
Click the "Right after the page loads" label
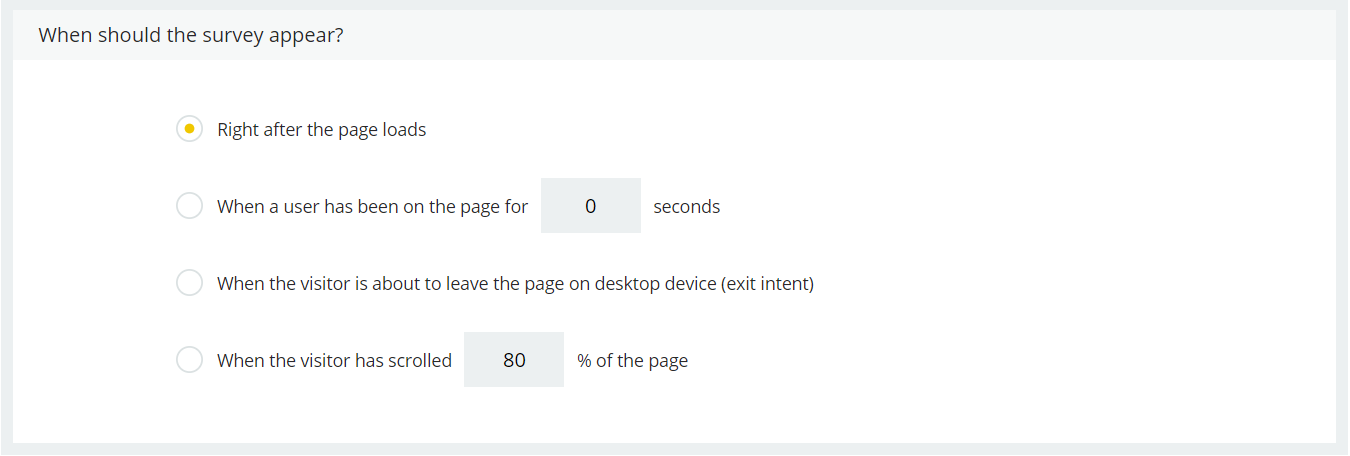[x=322, y=130]
